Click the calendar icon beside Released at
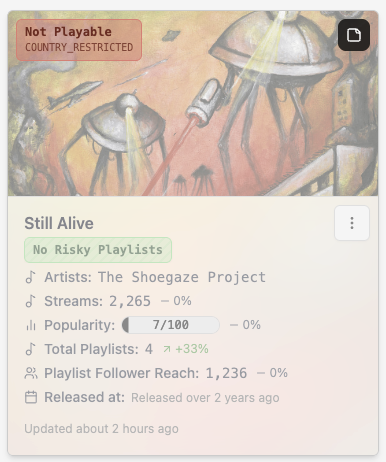Viewport: 386px width, 462px height. [x=31, y=397]
